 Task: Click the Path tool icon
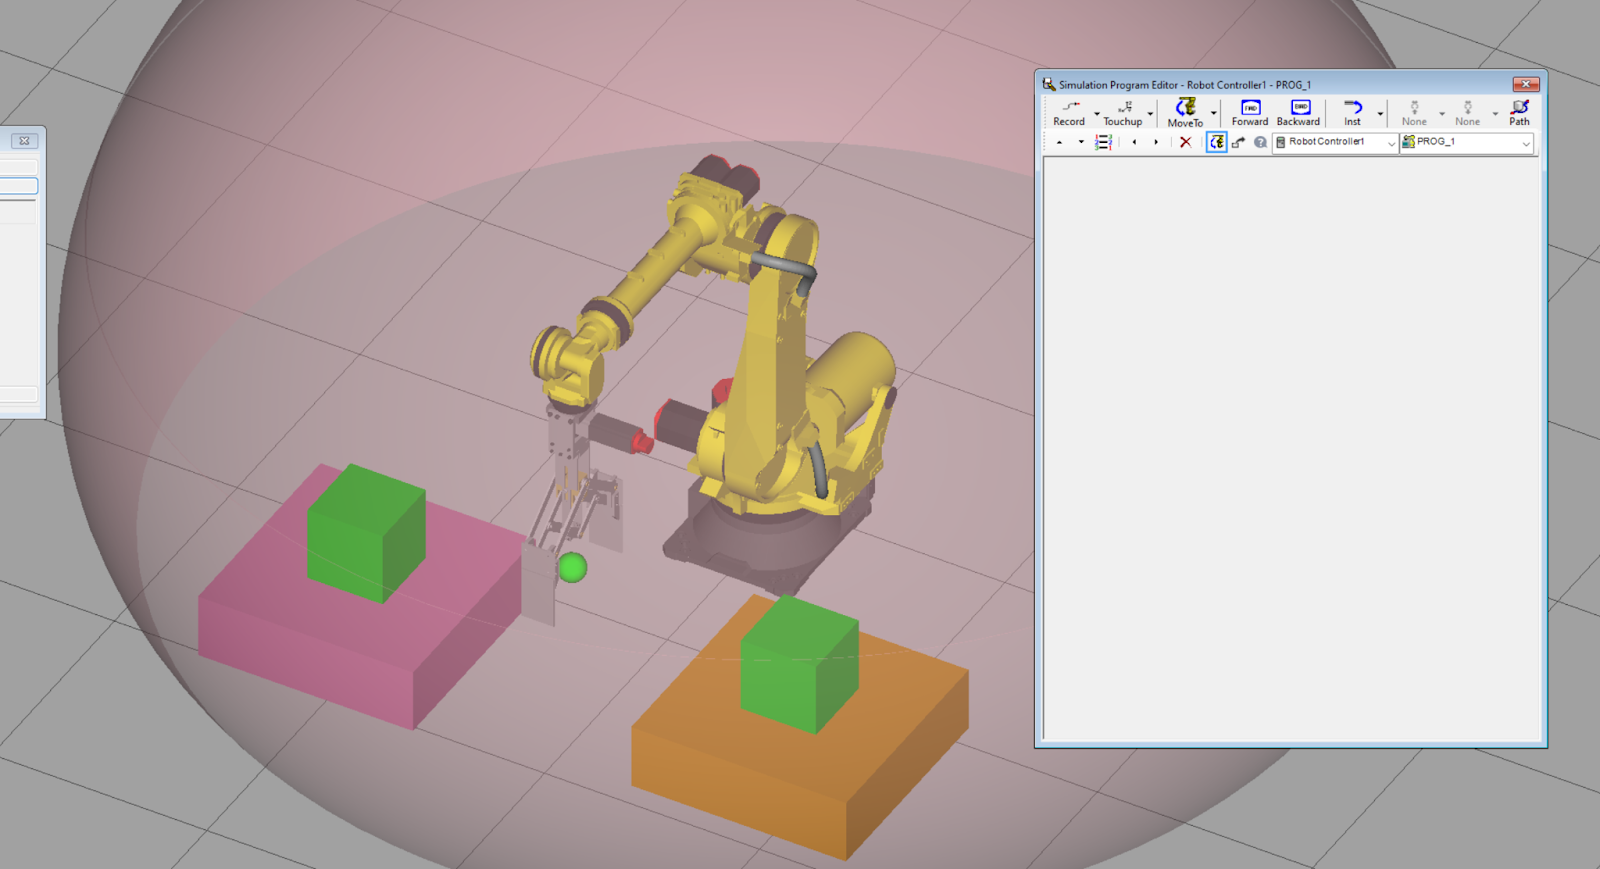[1520, 113]
